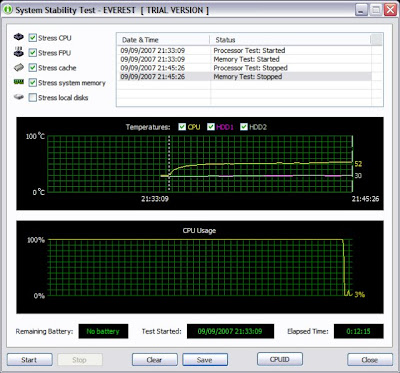Image resolution: width=400 pixels, height=373 pixels.
Task: Hide the CPU temperature graph line
Action: tap(182, 127)
